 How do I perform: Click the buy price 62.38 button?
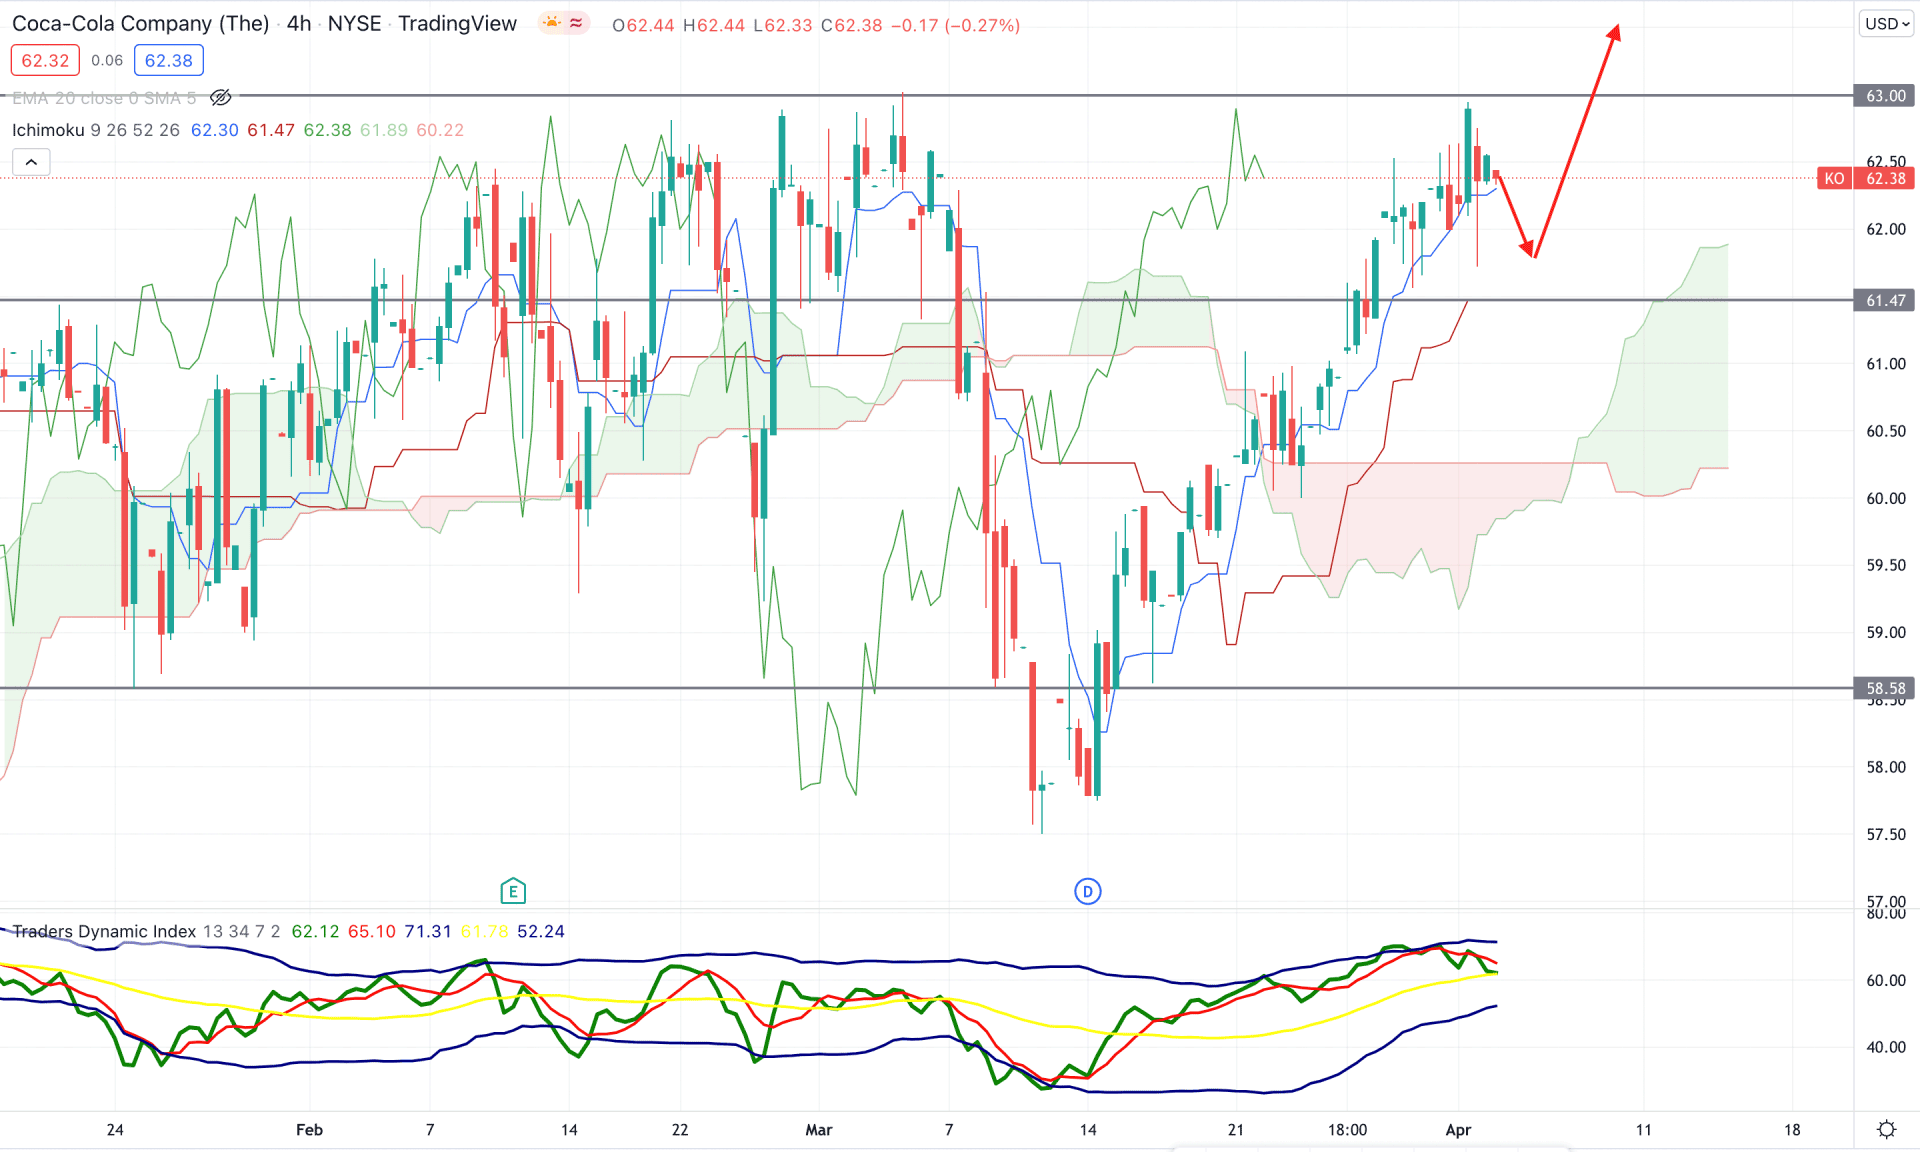[169, 60]
